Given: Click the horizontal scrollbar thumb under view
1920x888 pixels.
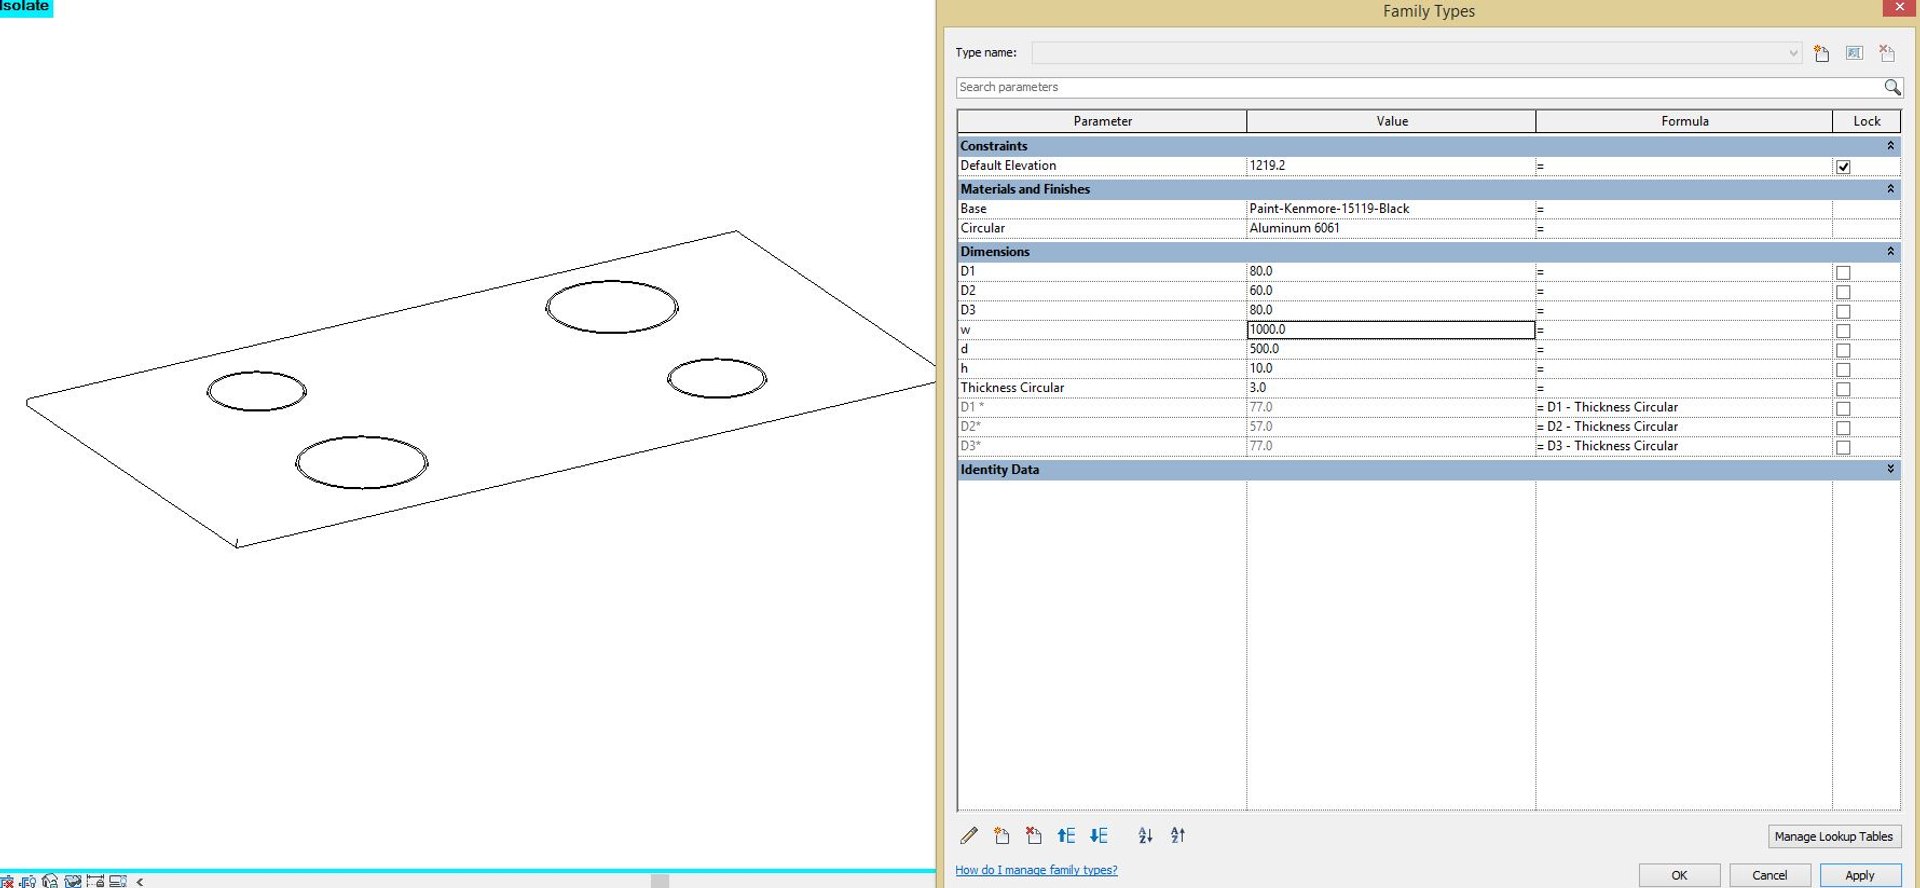Looking at the screenshot, I should [660, 881].
